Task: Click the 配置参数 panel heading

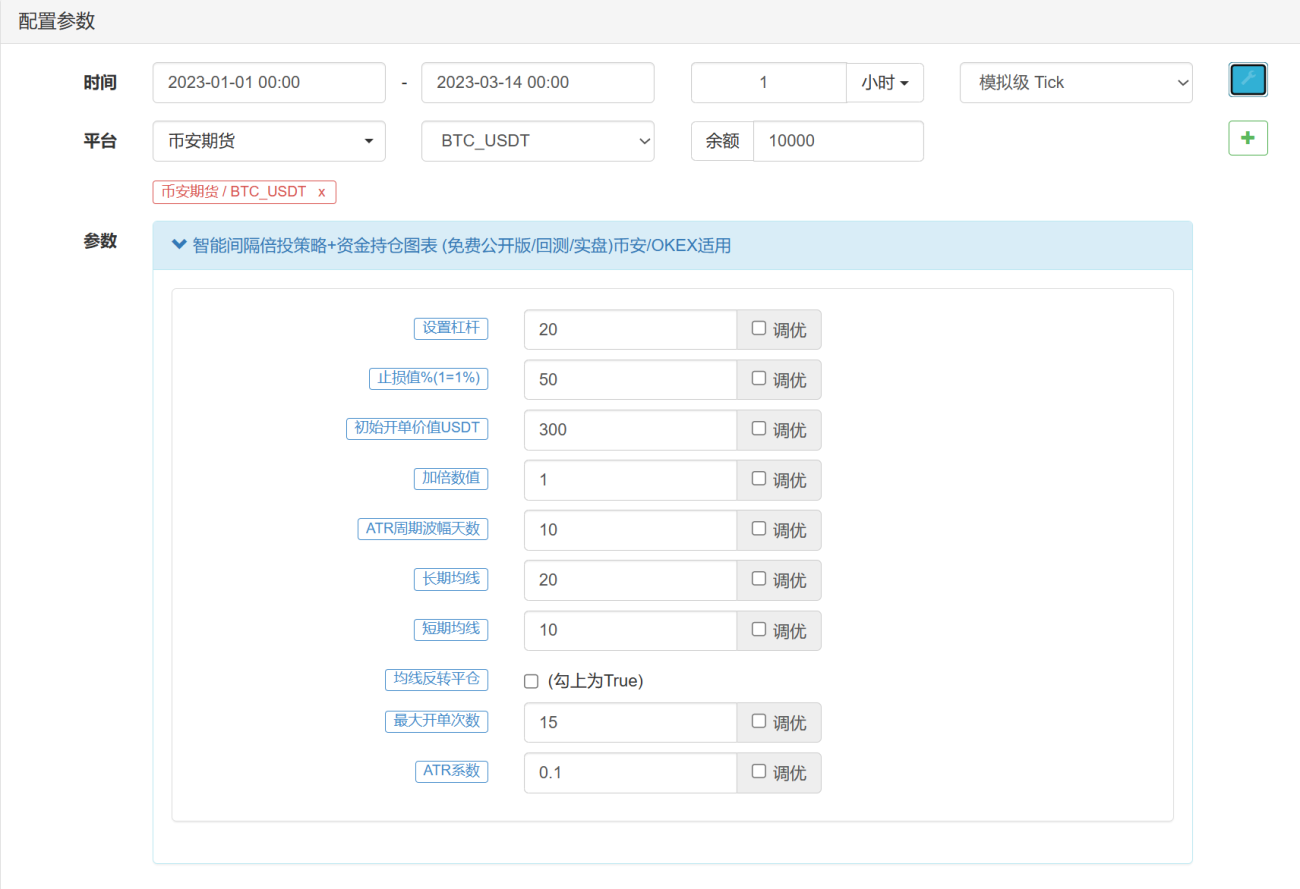Action: [x=57, y=21]
